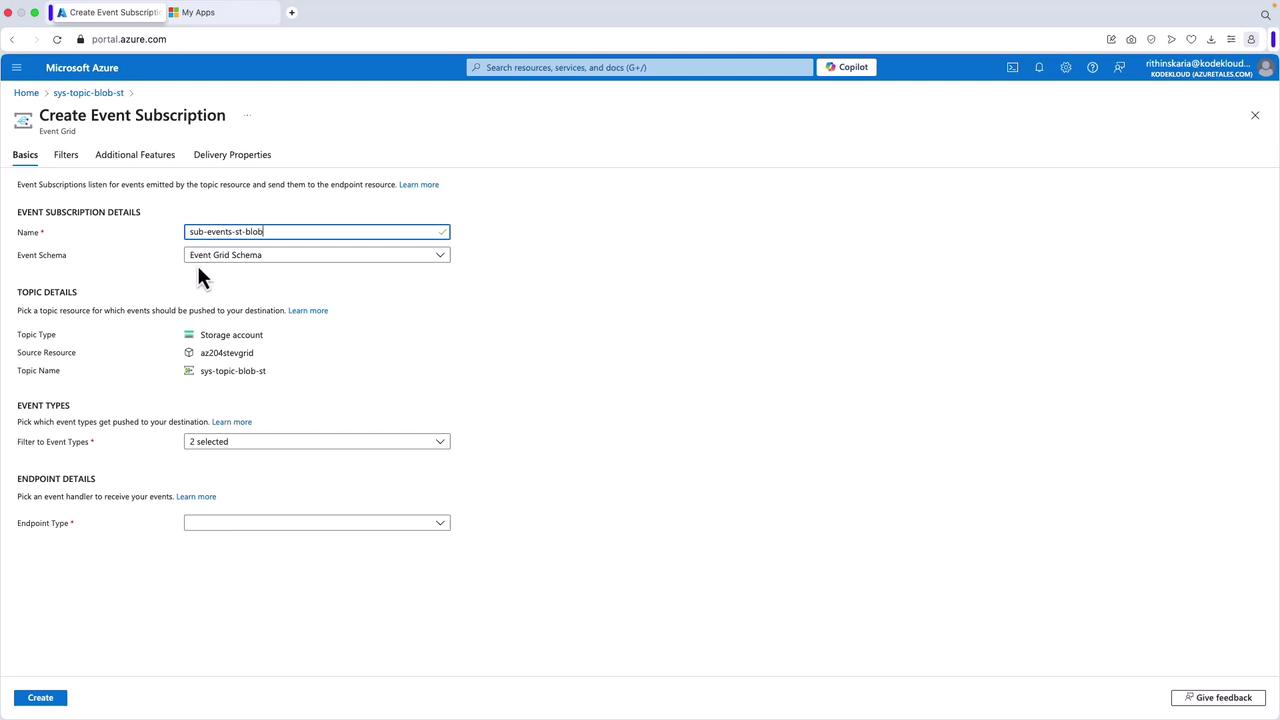This screenshot has width=1280, height=720.
Task: Switch to the Delivery Properties tab
Action: [x=232, y=155]
